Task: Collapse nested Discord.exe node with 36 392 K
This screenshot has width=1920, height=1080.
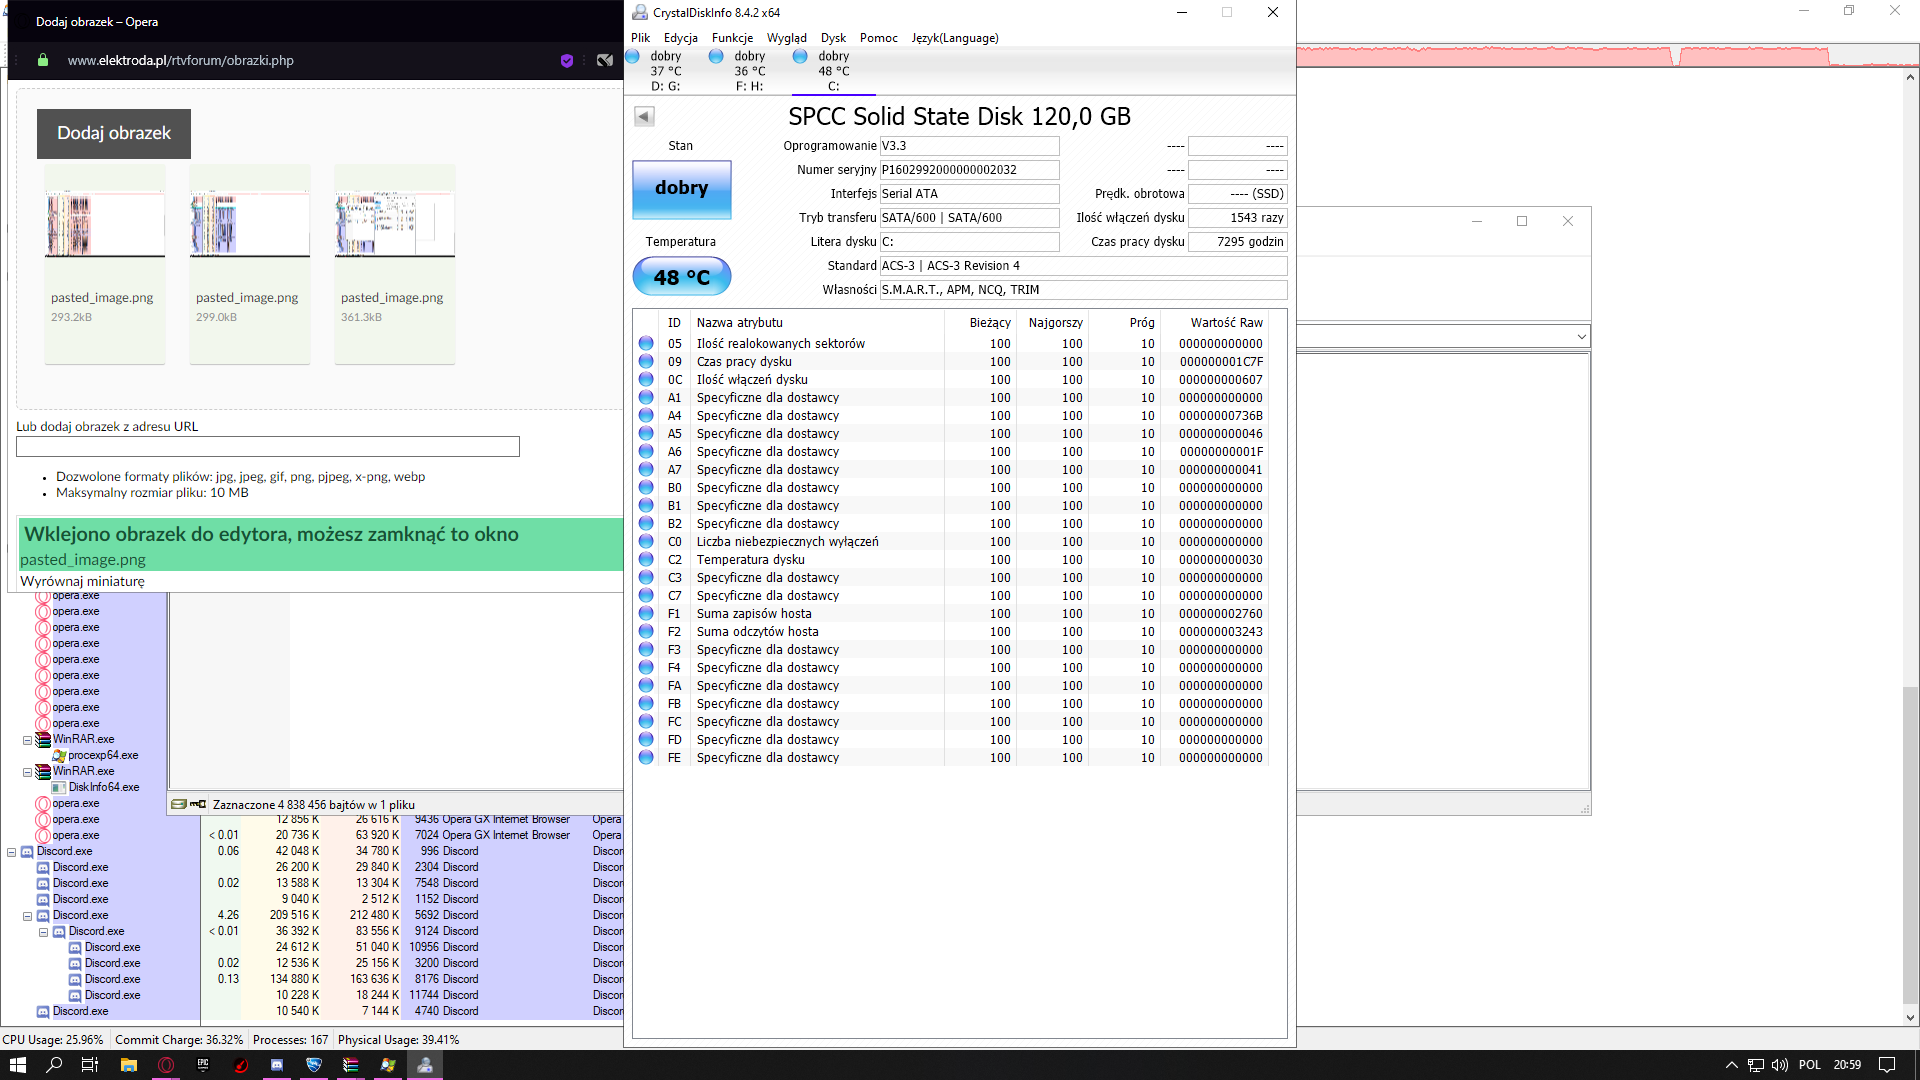Action: (43, 932)
